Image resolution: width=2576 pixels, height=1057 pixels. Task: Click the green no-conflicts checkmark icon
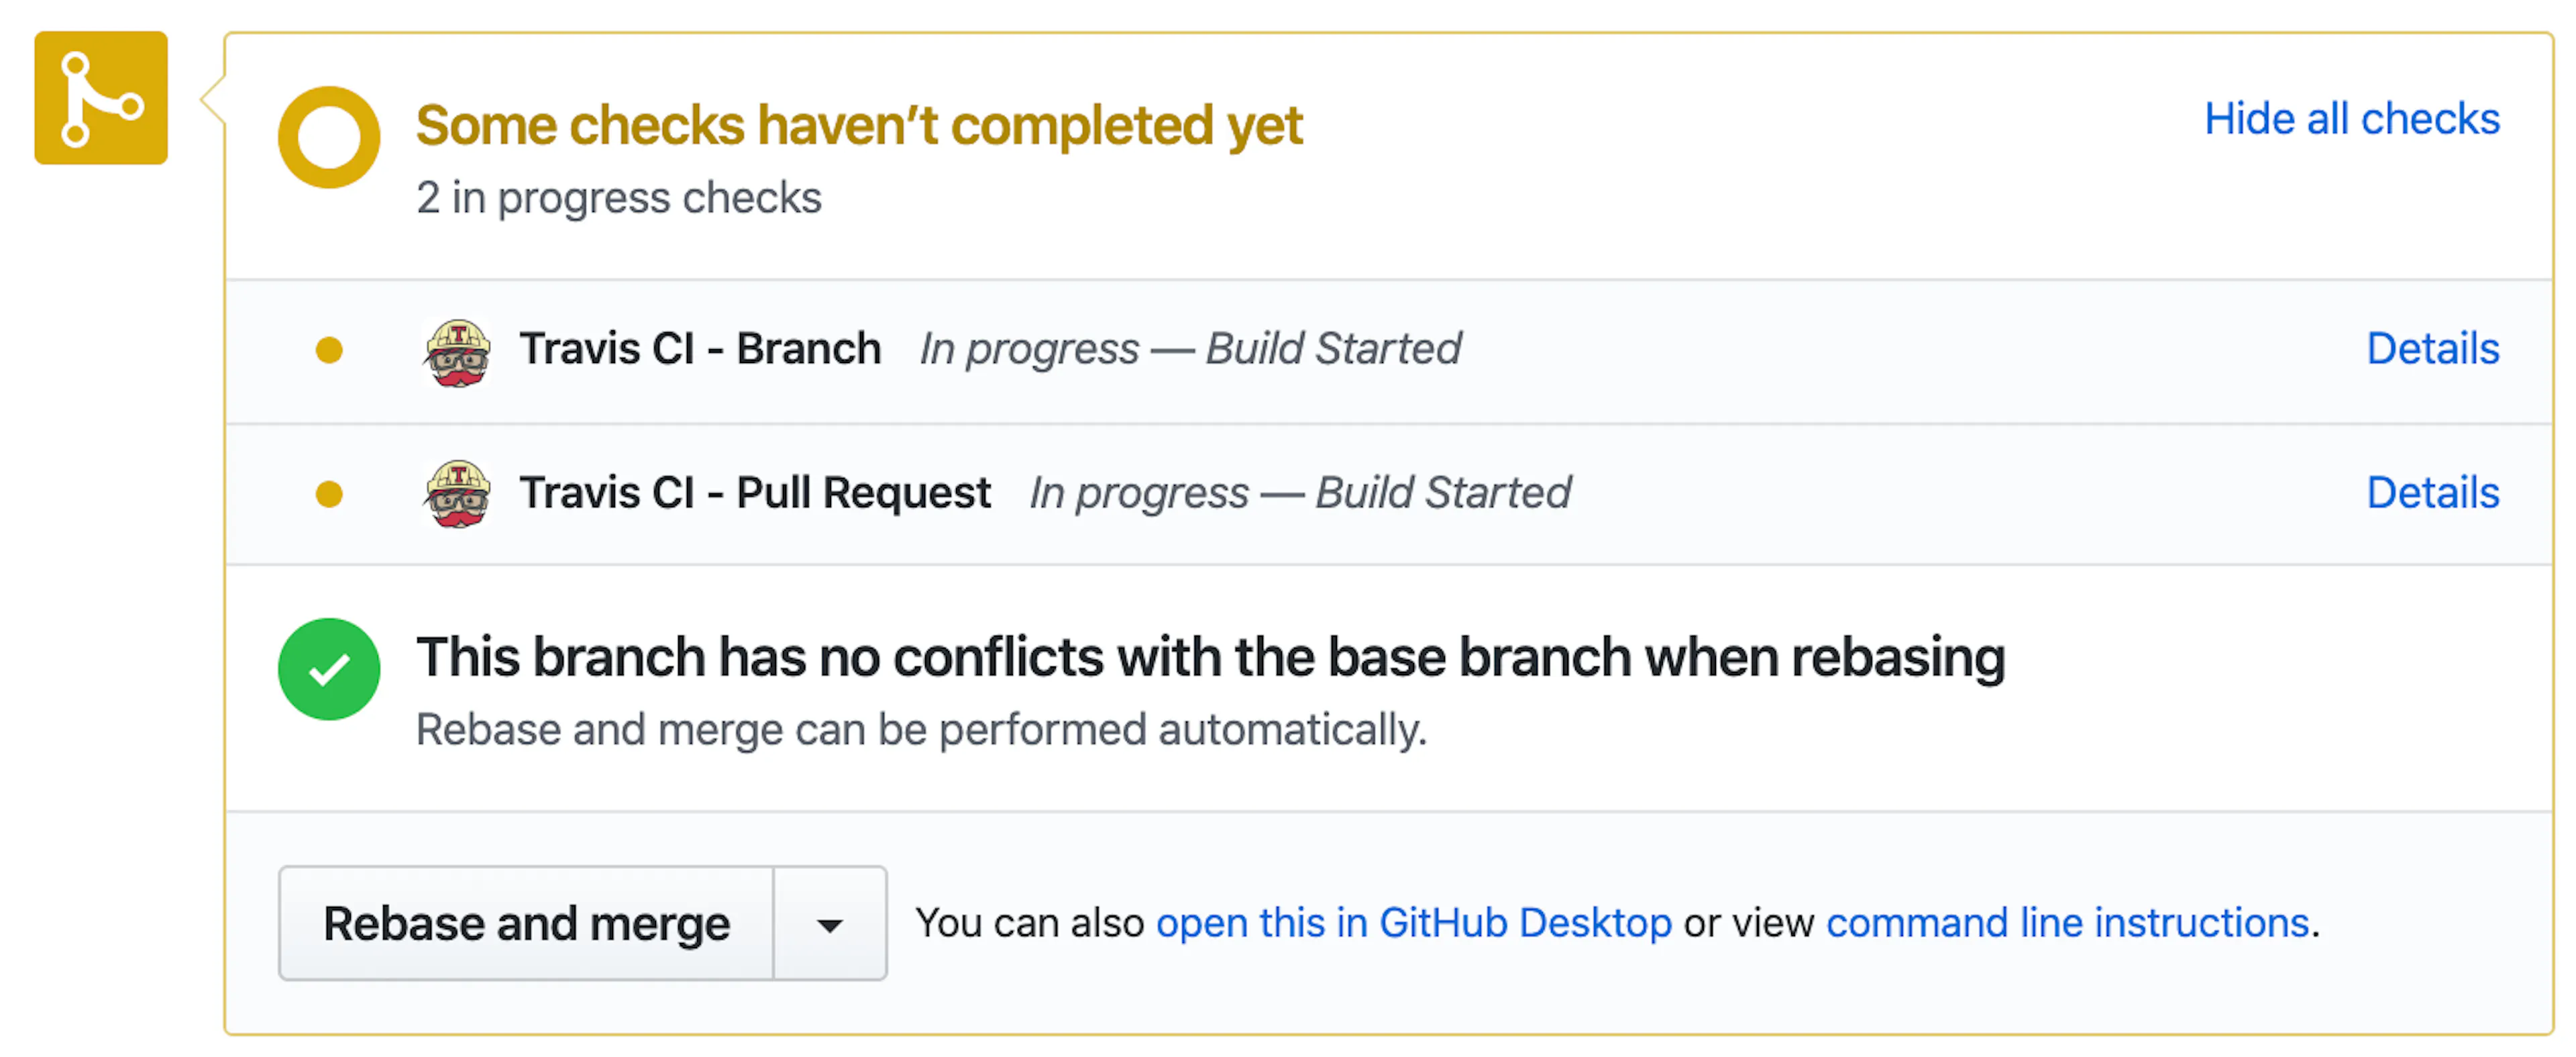click(329, 669)
